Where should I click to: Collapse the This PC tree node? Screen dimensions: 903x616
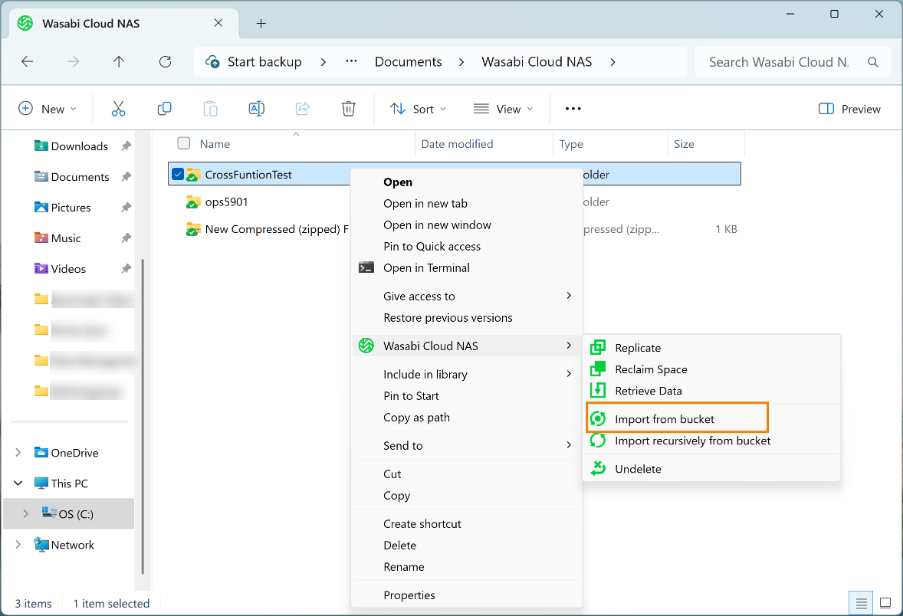[18, 483]
